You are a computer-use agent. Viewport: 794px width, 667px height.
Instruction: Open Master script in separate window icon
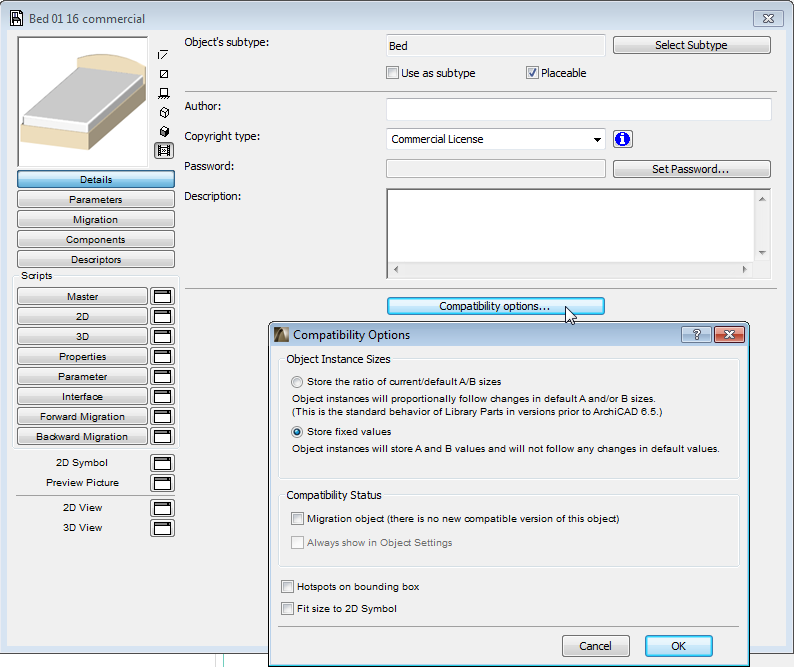coord(163,296)
